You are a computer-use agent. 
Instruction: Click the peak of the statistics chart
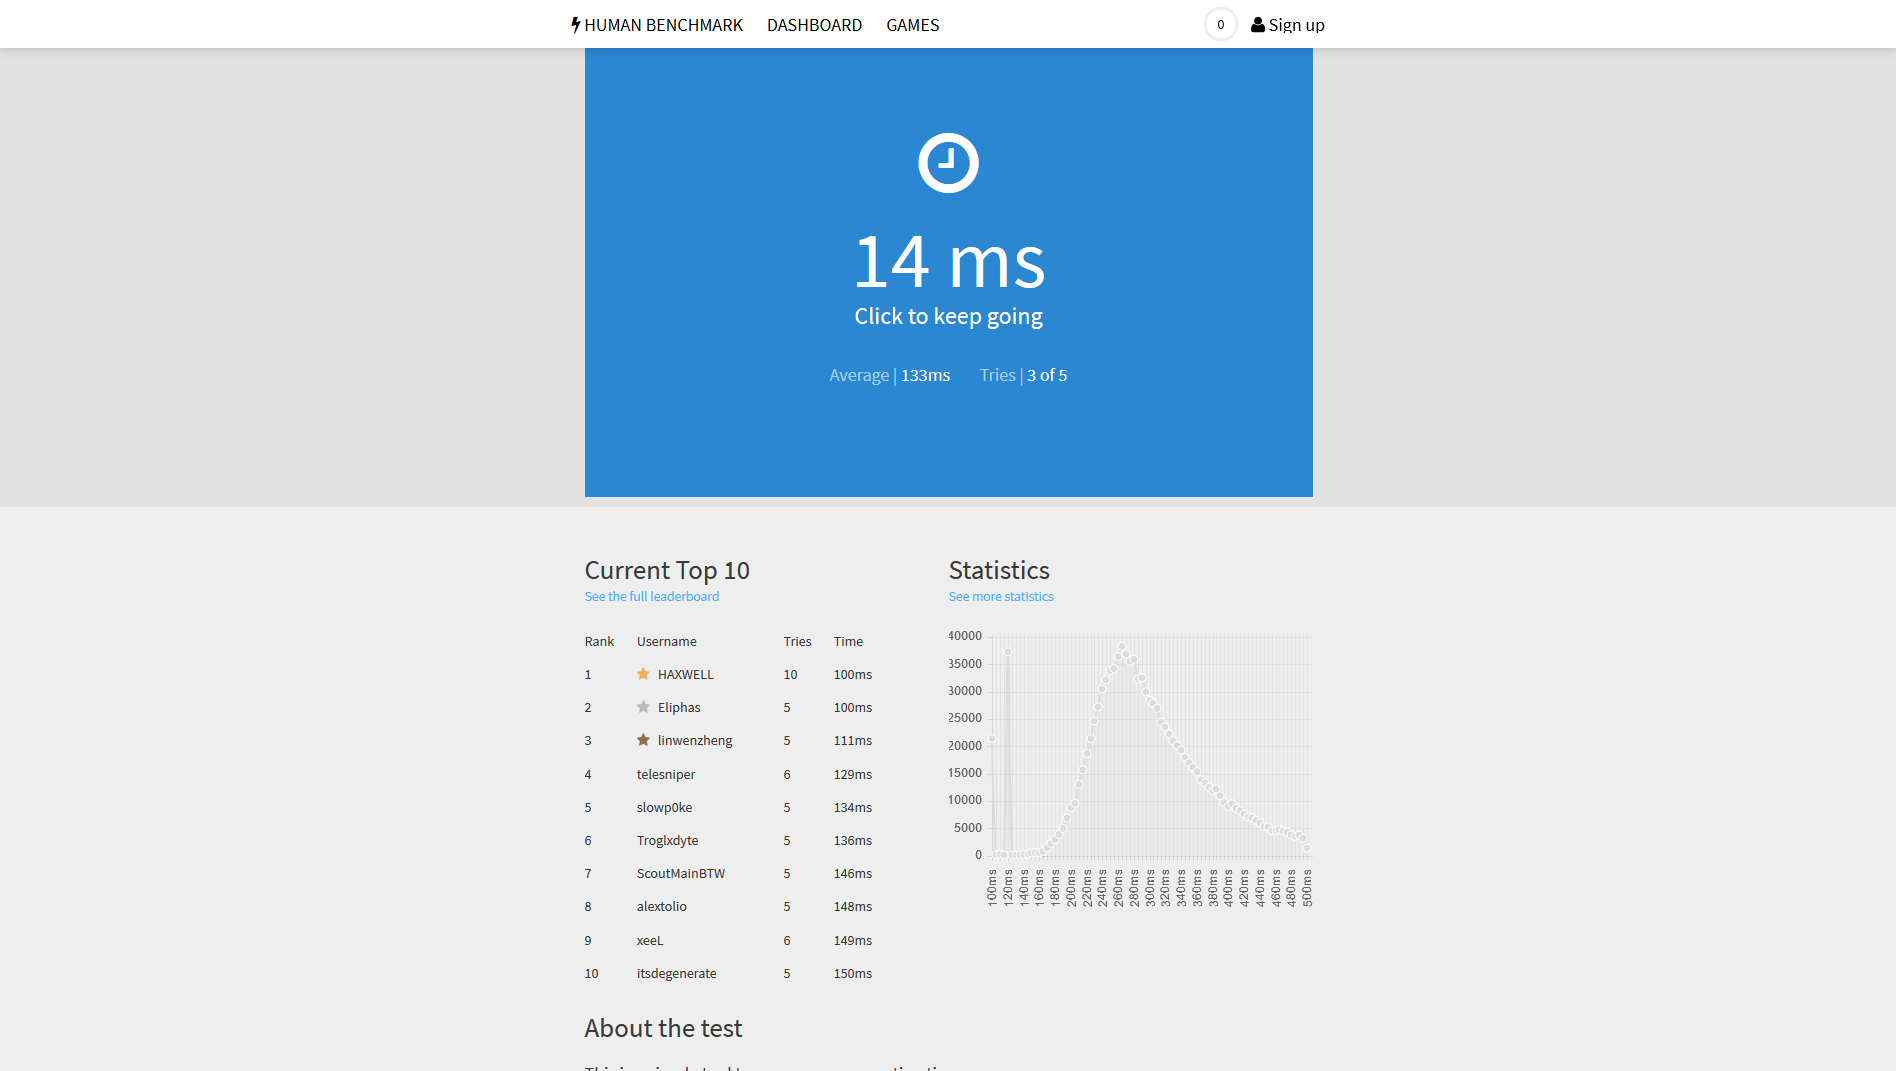pyautogui.click(x=1122, y=647)
